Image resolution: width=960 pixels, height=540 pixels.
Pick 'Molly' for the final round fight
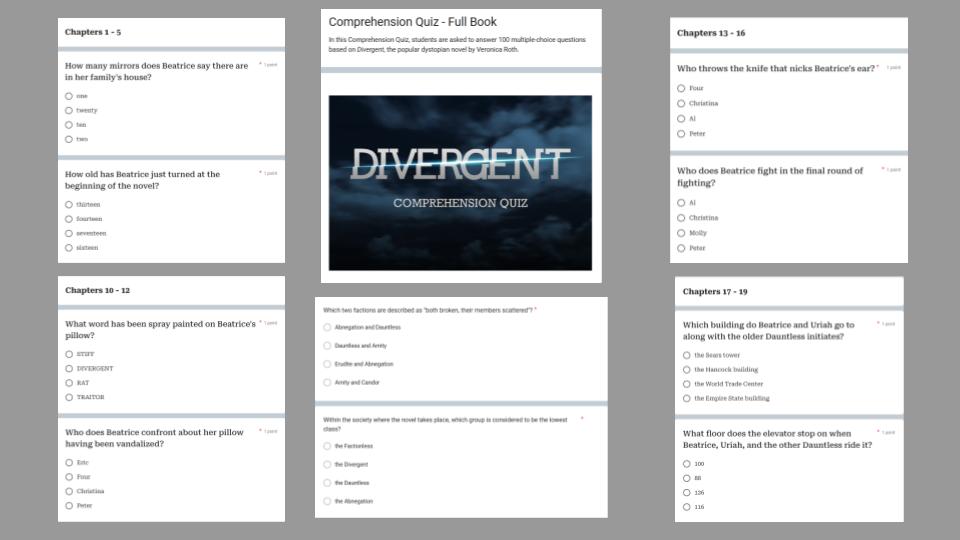(681, 233)
